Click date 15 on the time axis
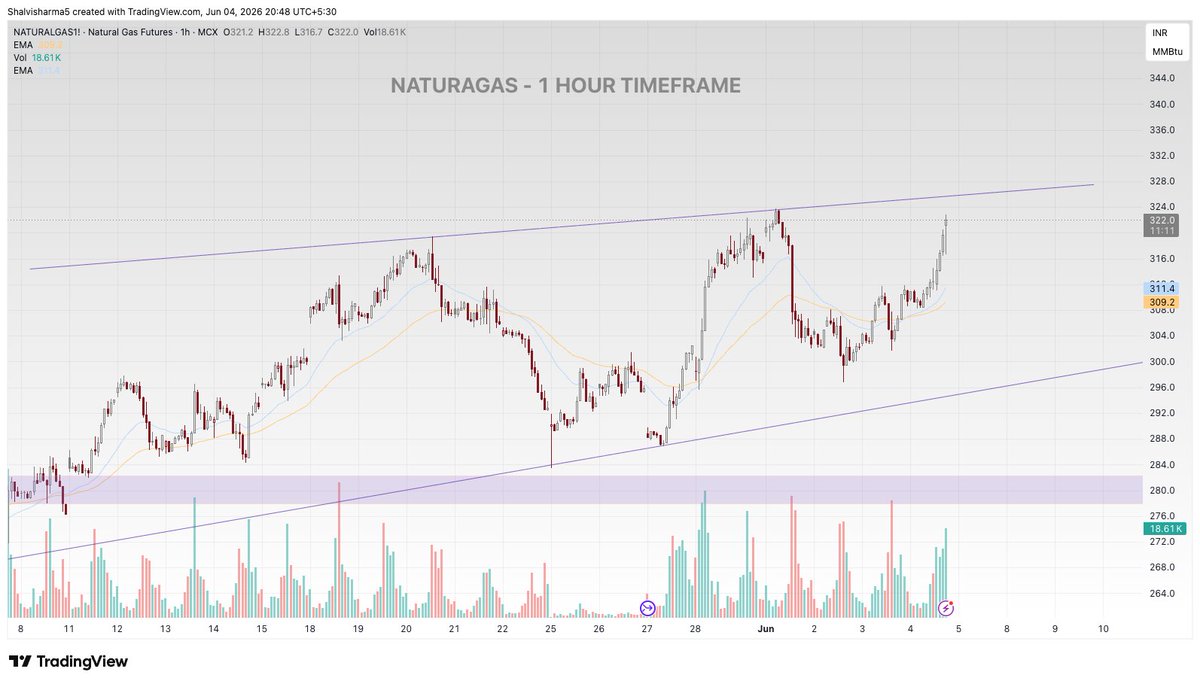 point(261,629)
